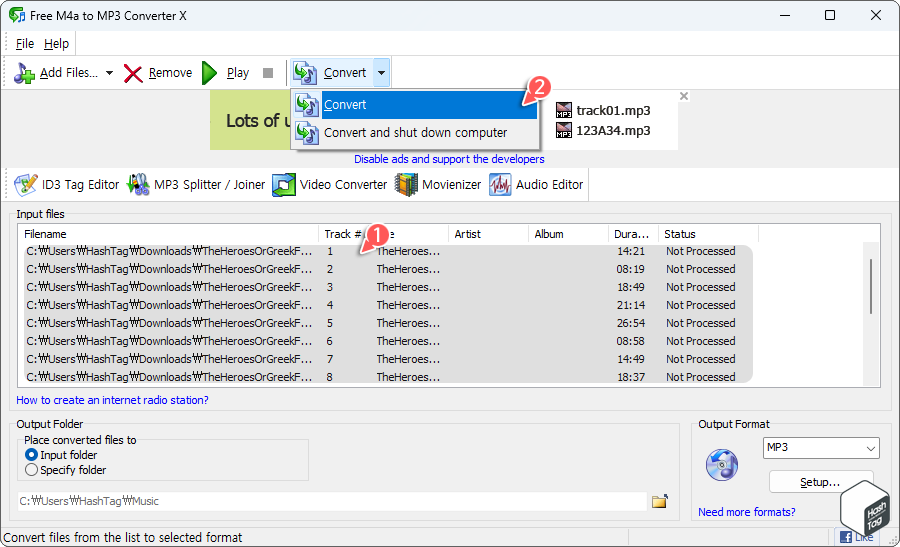Viewport: 900px width, 547px height.
Task: Open How to create an internet radio station link
Action: [x=112, y=400]
